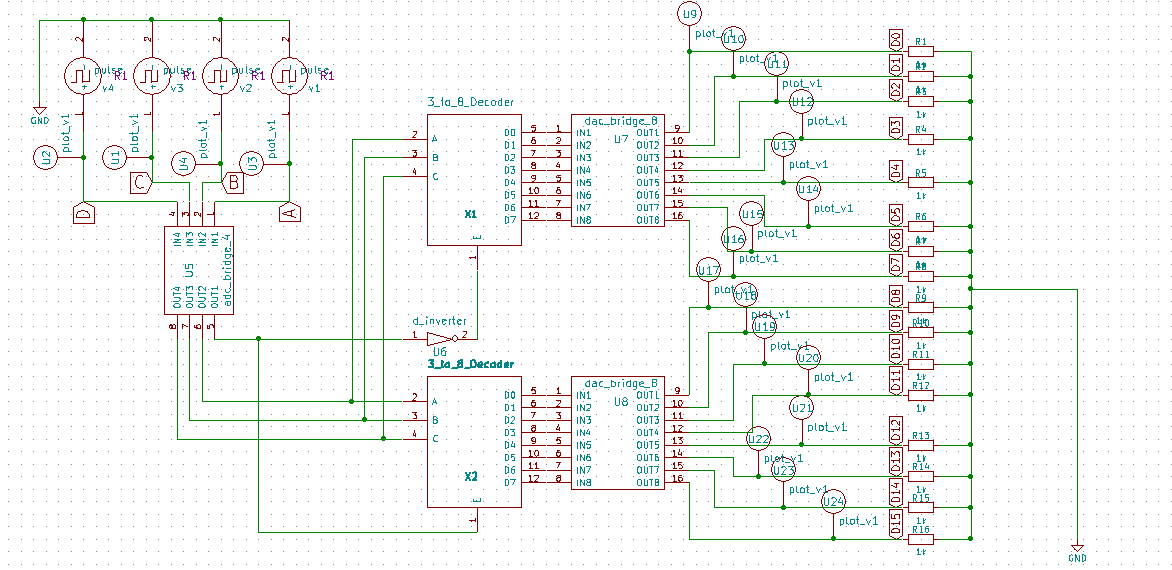Click the d_inverter U6 gate symbol
1172x570 pixels.
coord(440,338)
